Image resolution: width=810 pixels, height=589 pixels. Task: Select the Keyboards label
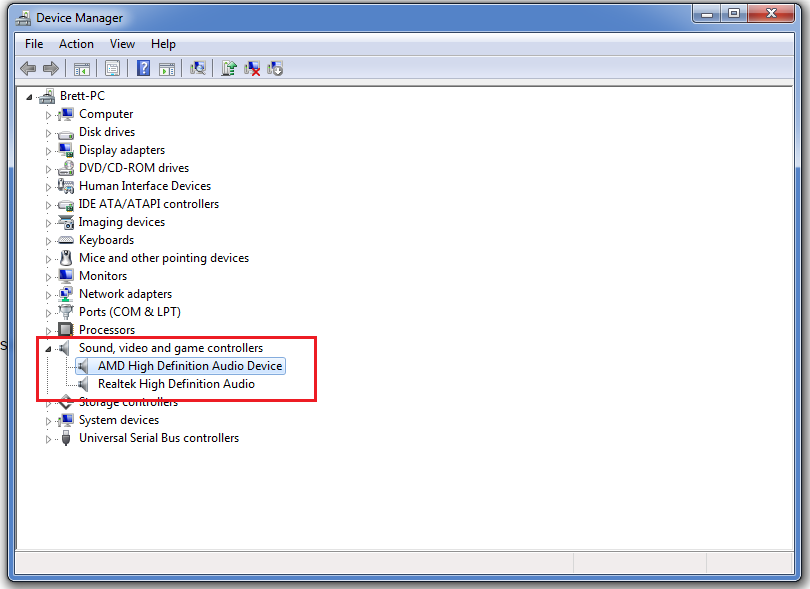coord(106,240)
